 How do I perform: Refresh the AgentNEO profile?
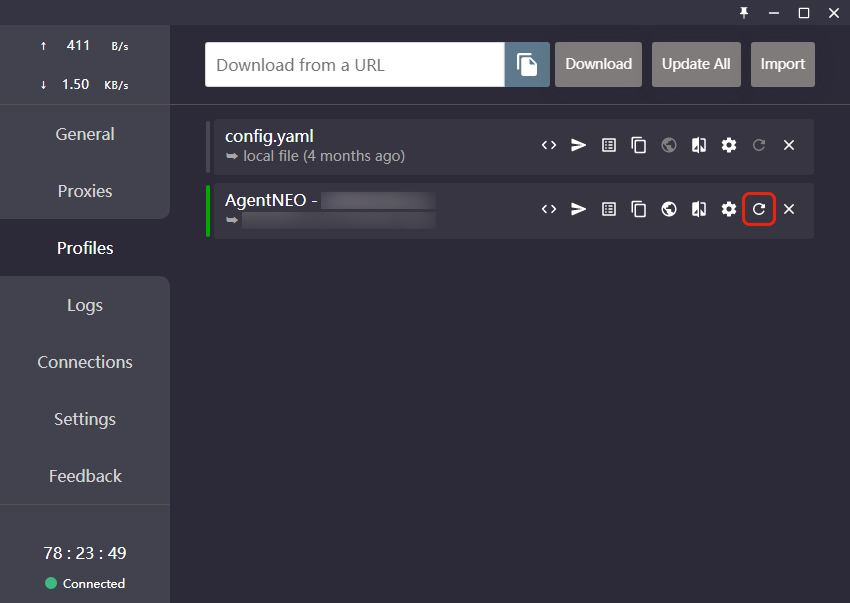(x=759, y=209)
